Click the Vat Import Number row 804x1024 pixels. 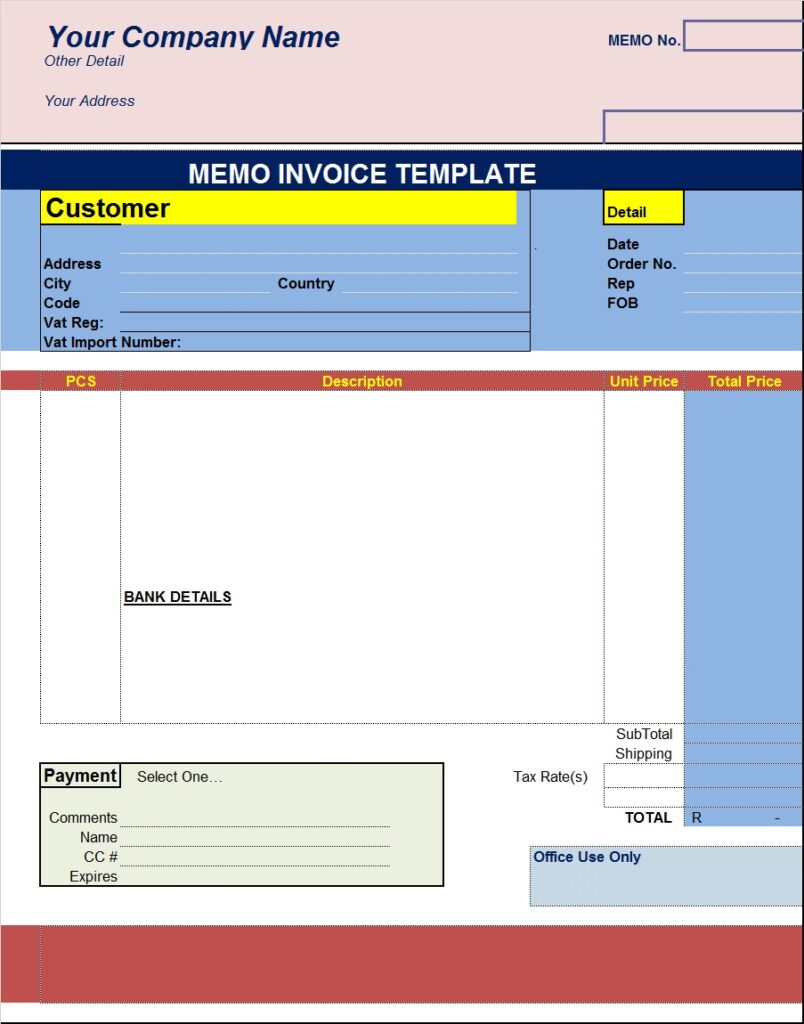point(355,342)
